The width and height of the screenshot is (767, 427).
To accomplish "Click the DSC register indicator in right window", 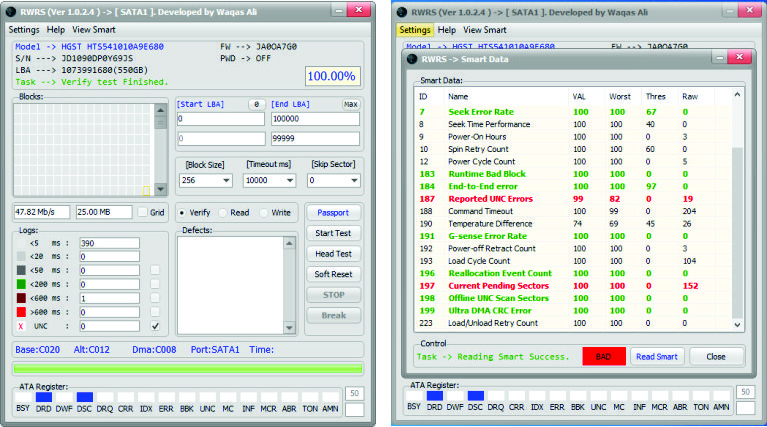I will point(476,395).
